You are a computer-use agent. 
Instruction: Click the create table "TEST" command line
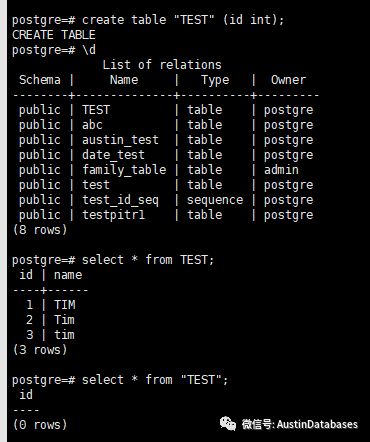coord(148,20)
